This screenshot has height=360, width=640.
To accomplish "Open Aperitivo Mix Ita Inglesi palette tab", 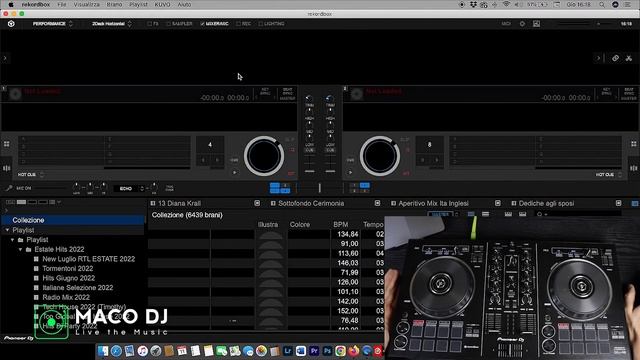I will pos(433,203).
